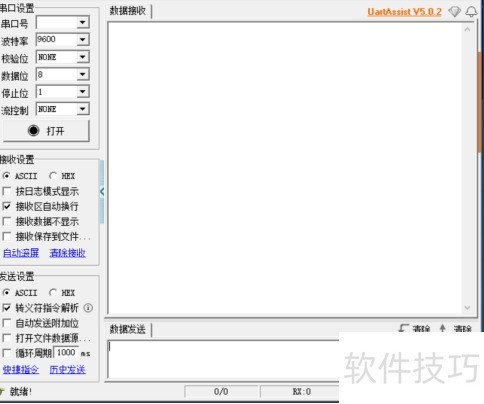Screen dimensions: 484x404
Task: Select the HEX radio button under 接收设置
Action: pyautogui.click(x=53, y=176)
